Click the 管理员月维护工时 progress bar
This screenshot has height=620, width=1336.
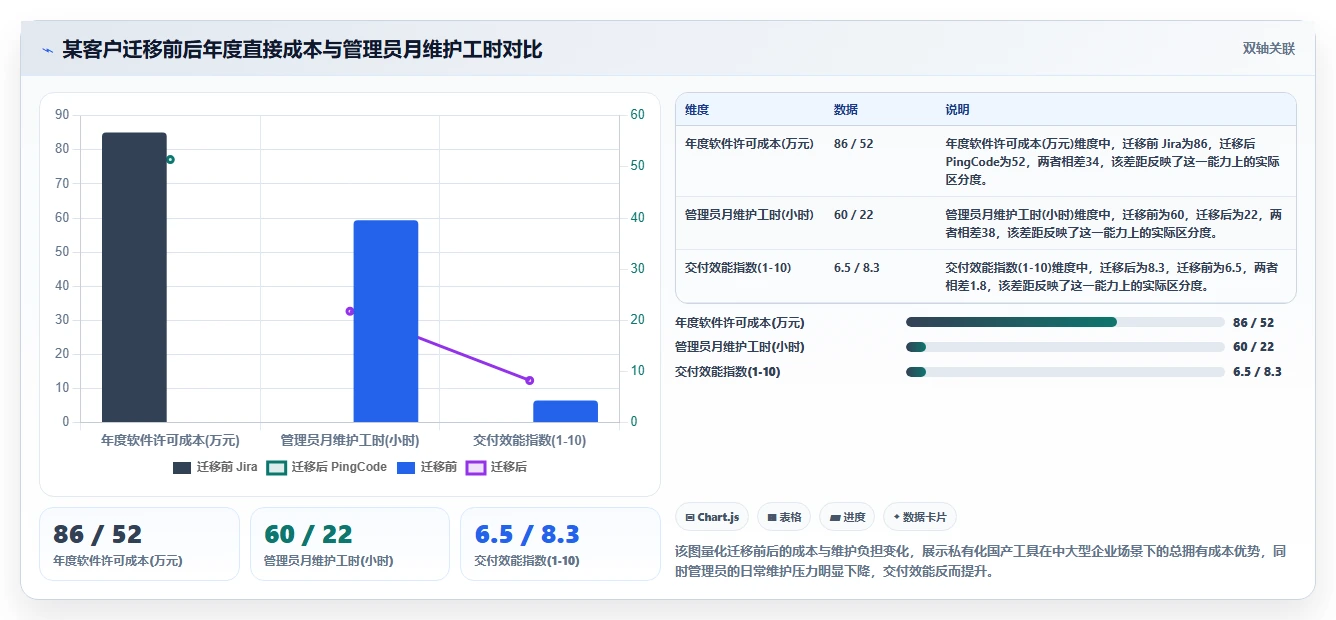pos(1065,346)
